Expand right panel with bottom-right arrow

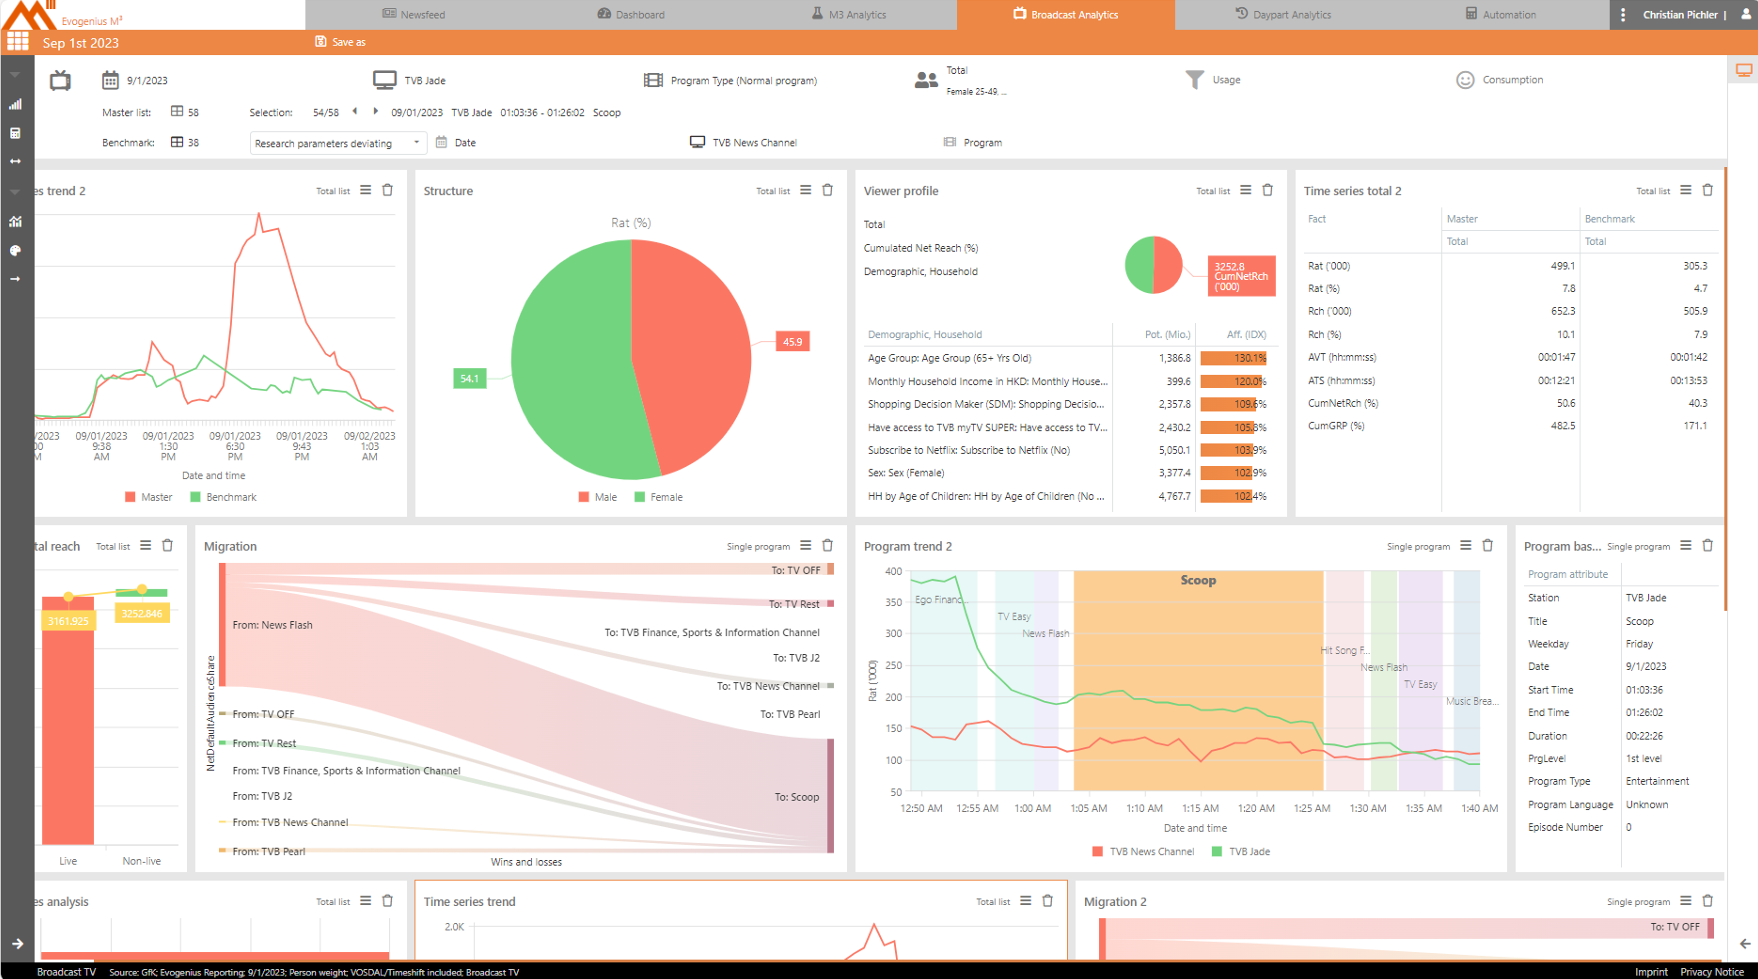[x=1745, y=943]
